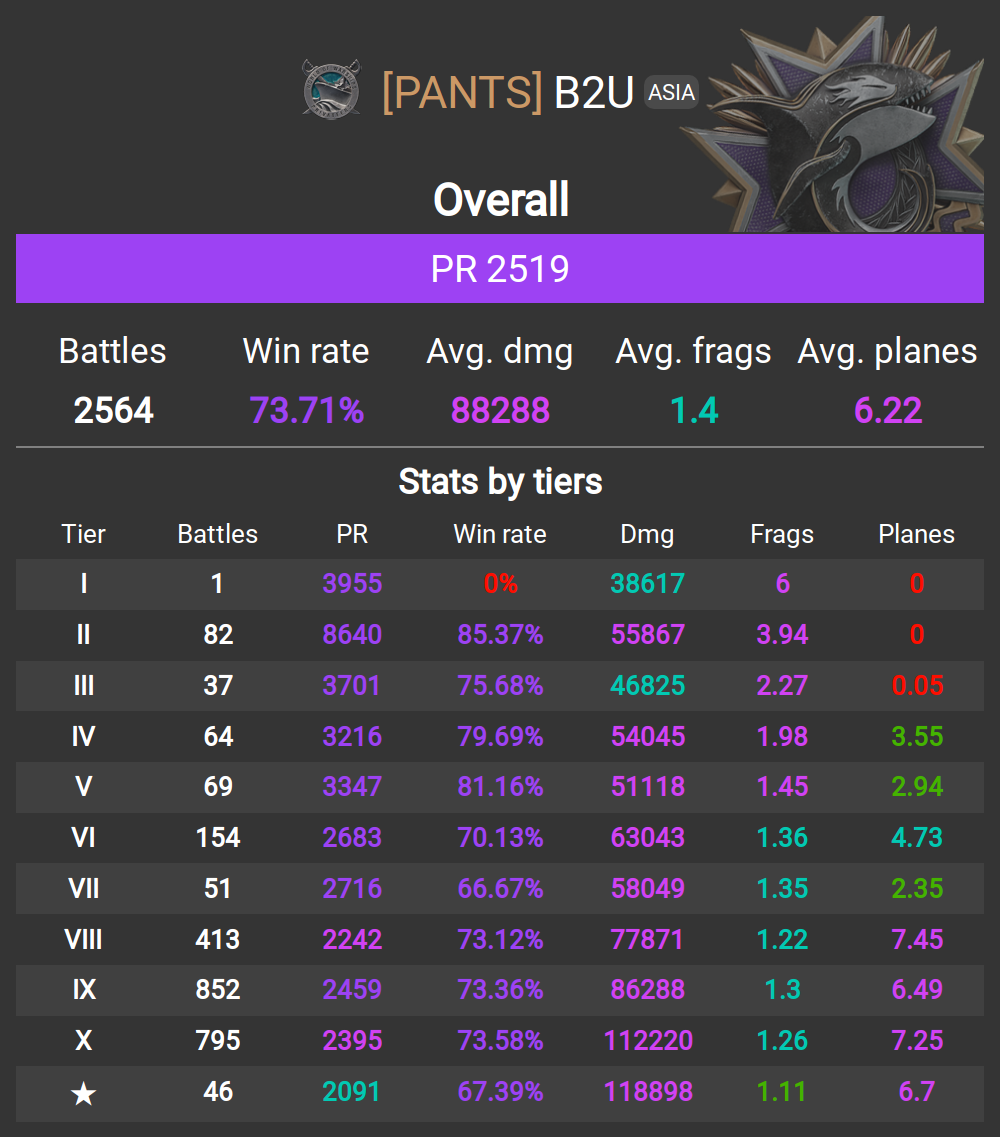Click the Stats by tiers heading
This screenshot has width=1000, height=1137.
500,482
